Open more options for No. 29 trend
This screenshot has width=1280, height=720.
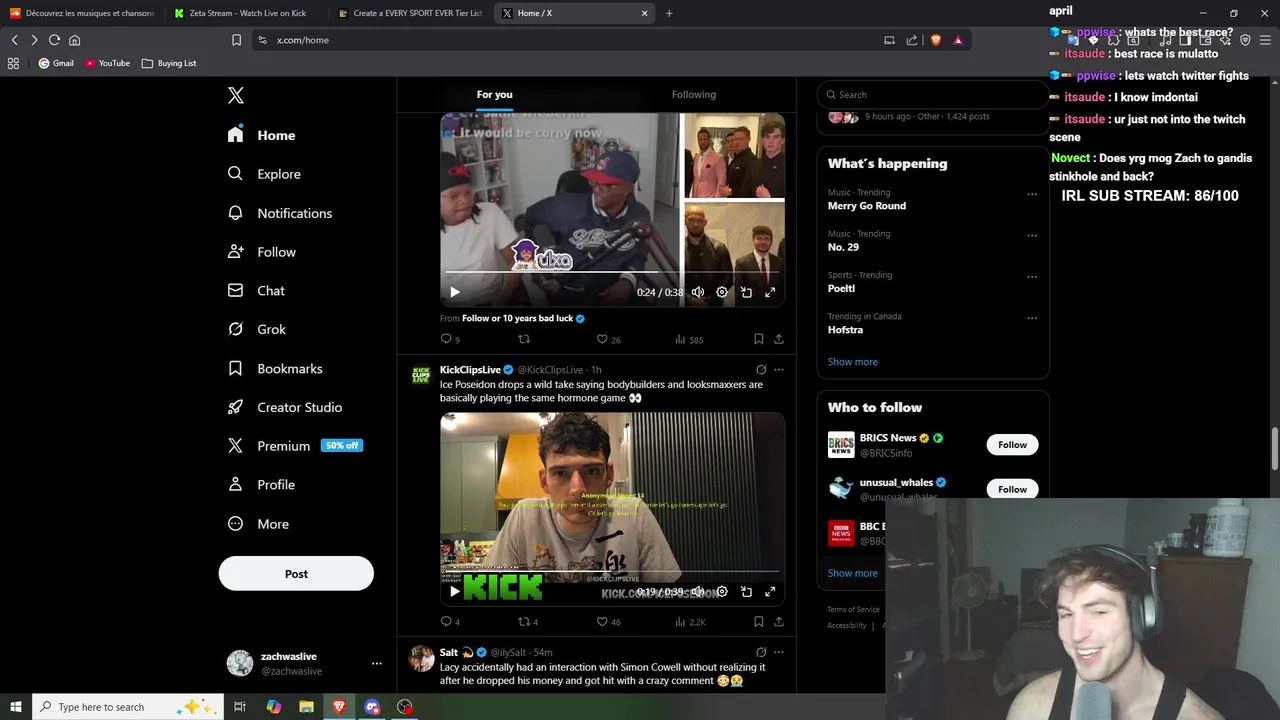point(1032,235)
